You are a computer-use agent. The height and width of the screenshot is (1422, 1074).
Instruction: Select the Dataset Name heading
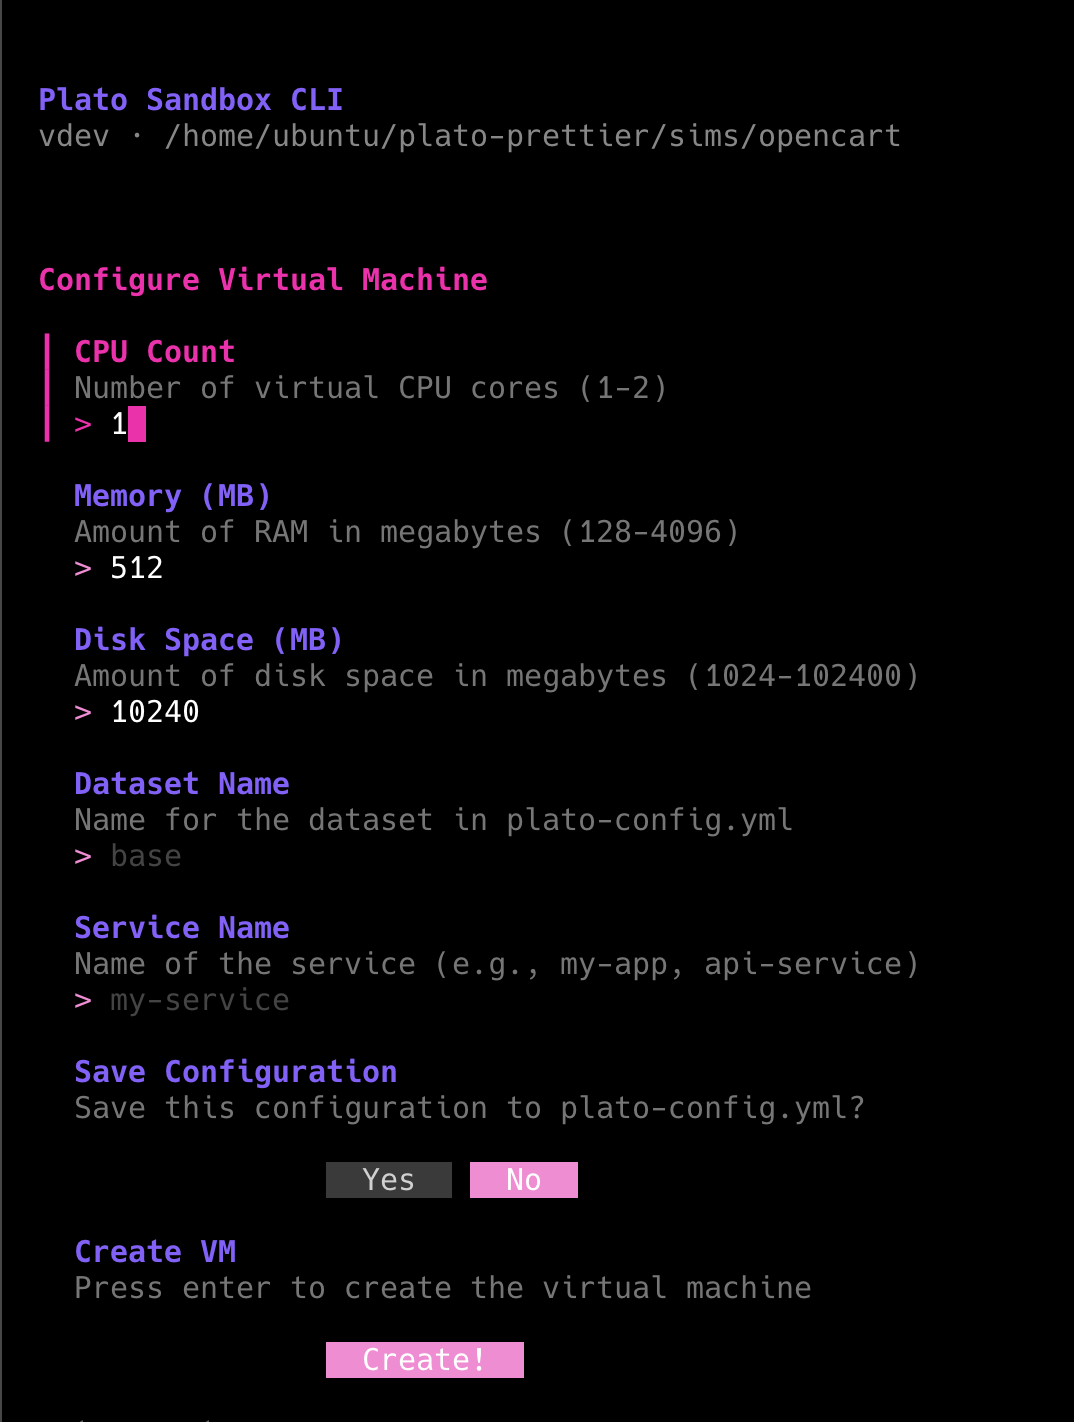click(181, 784)
